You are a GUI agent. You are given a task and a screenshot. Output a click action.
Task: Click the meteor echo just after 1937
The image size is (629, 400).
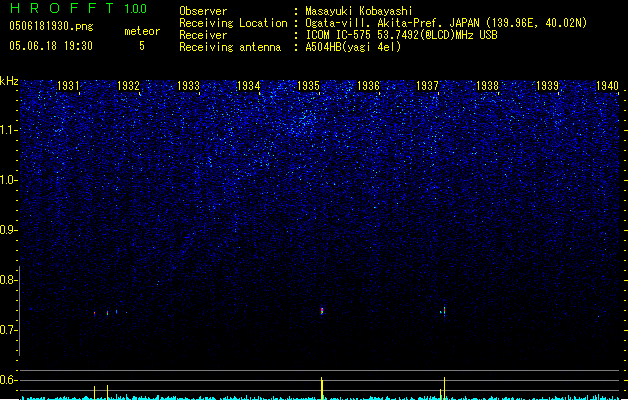(x=444, y=312)
